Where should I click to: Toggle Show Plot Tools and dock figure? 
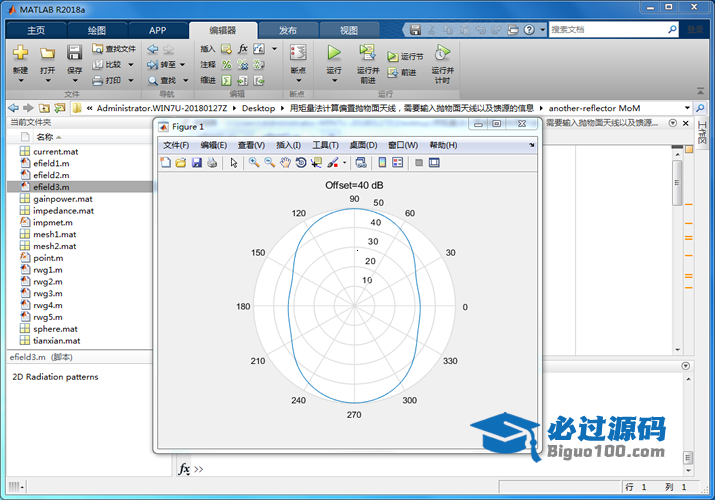point(434,162)
